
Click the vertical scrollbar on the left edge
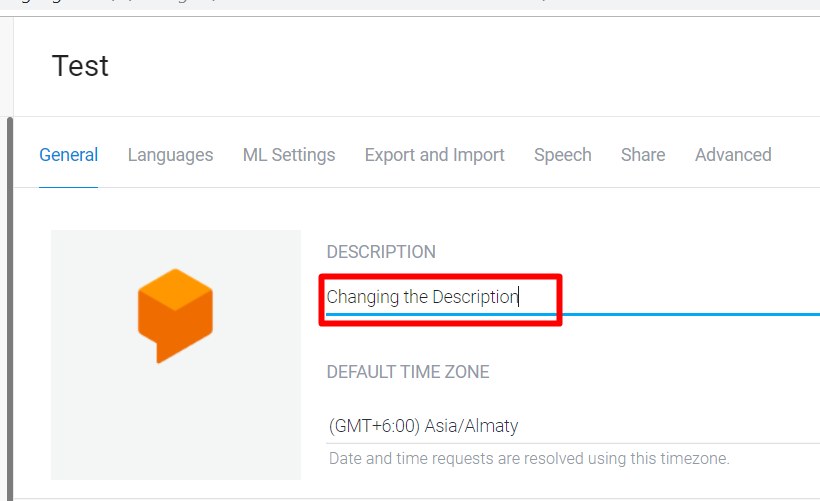[x=9, y=309]
